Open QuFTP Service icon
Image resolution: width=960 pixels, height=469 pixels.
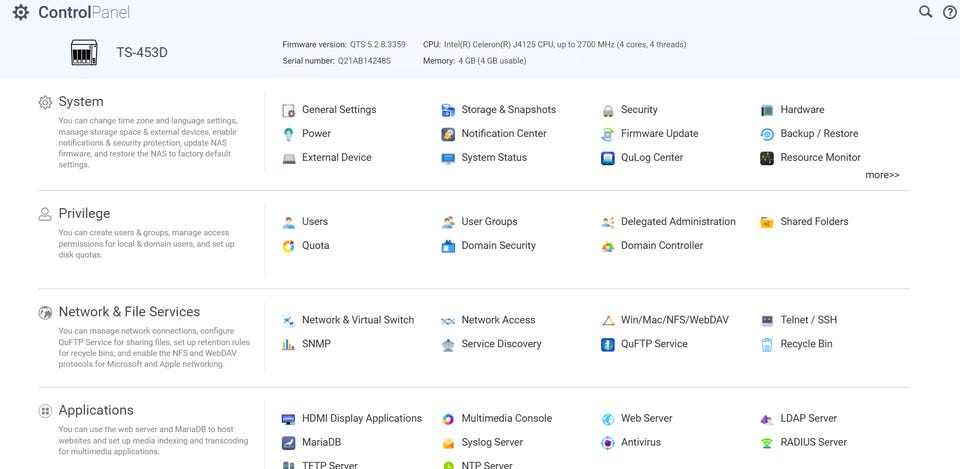coord(607,345)
